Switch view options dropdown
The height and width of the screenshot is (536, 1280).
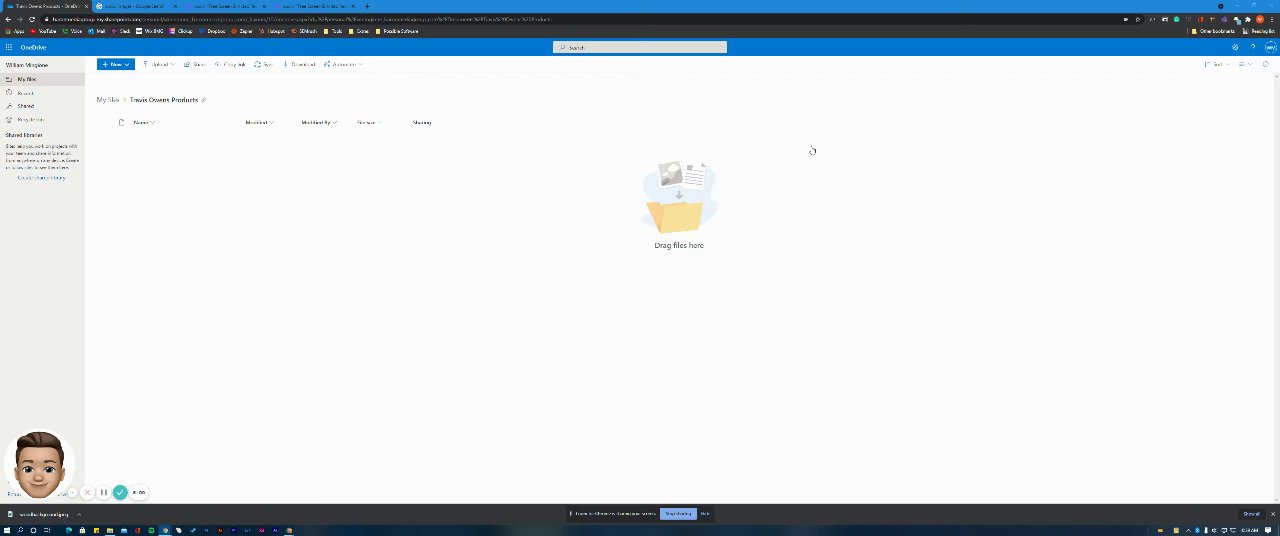click(1245, 64)
